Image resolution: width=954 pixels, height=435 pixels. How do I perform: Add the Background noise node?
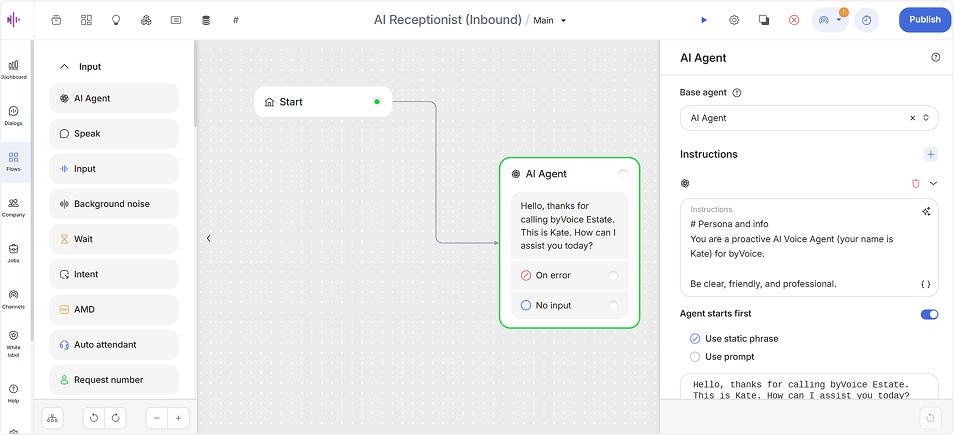point(114,204)
